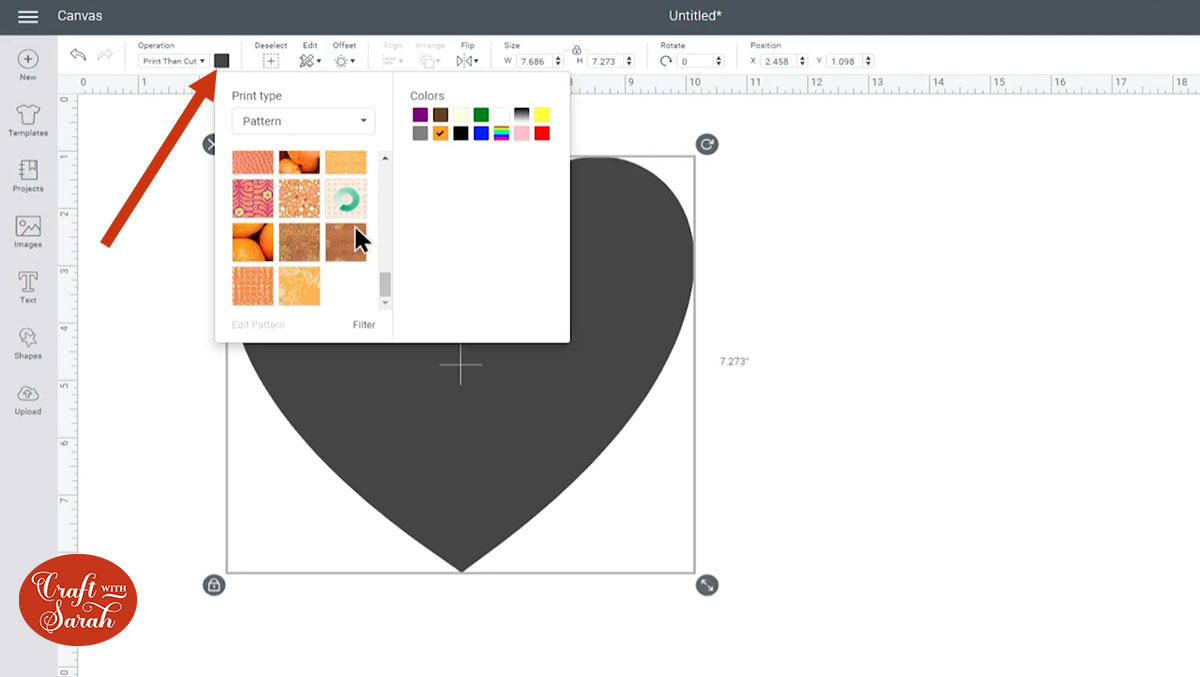Click the New project icon
Viewport: 1200px width, 677px height.
pyautogui.click(x=28, y=60)
